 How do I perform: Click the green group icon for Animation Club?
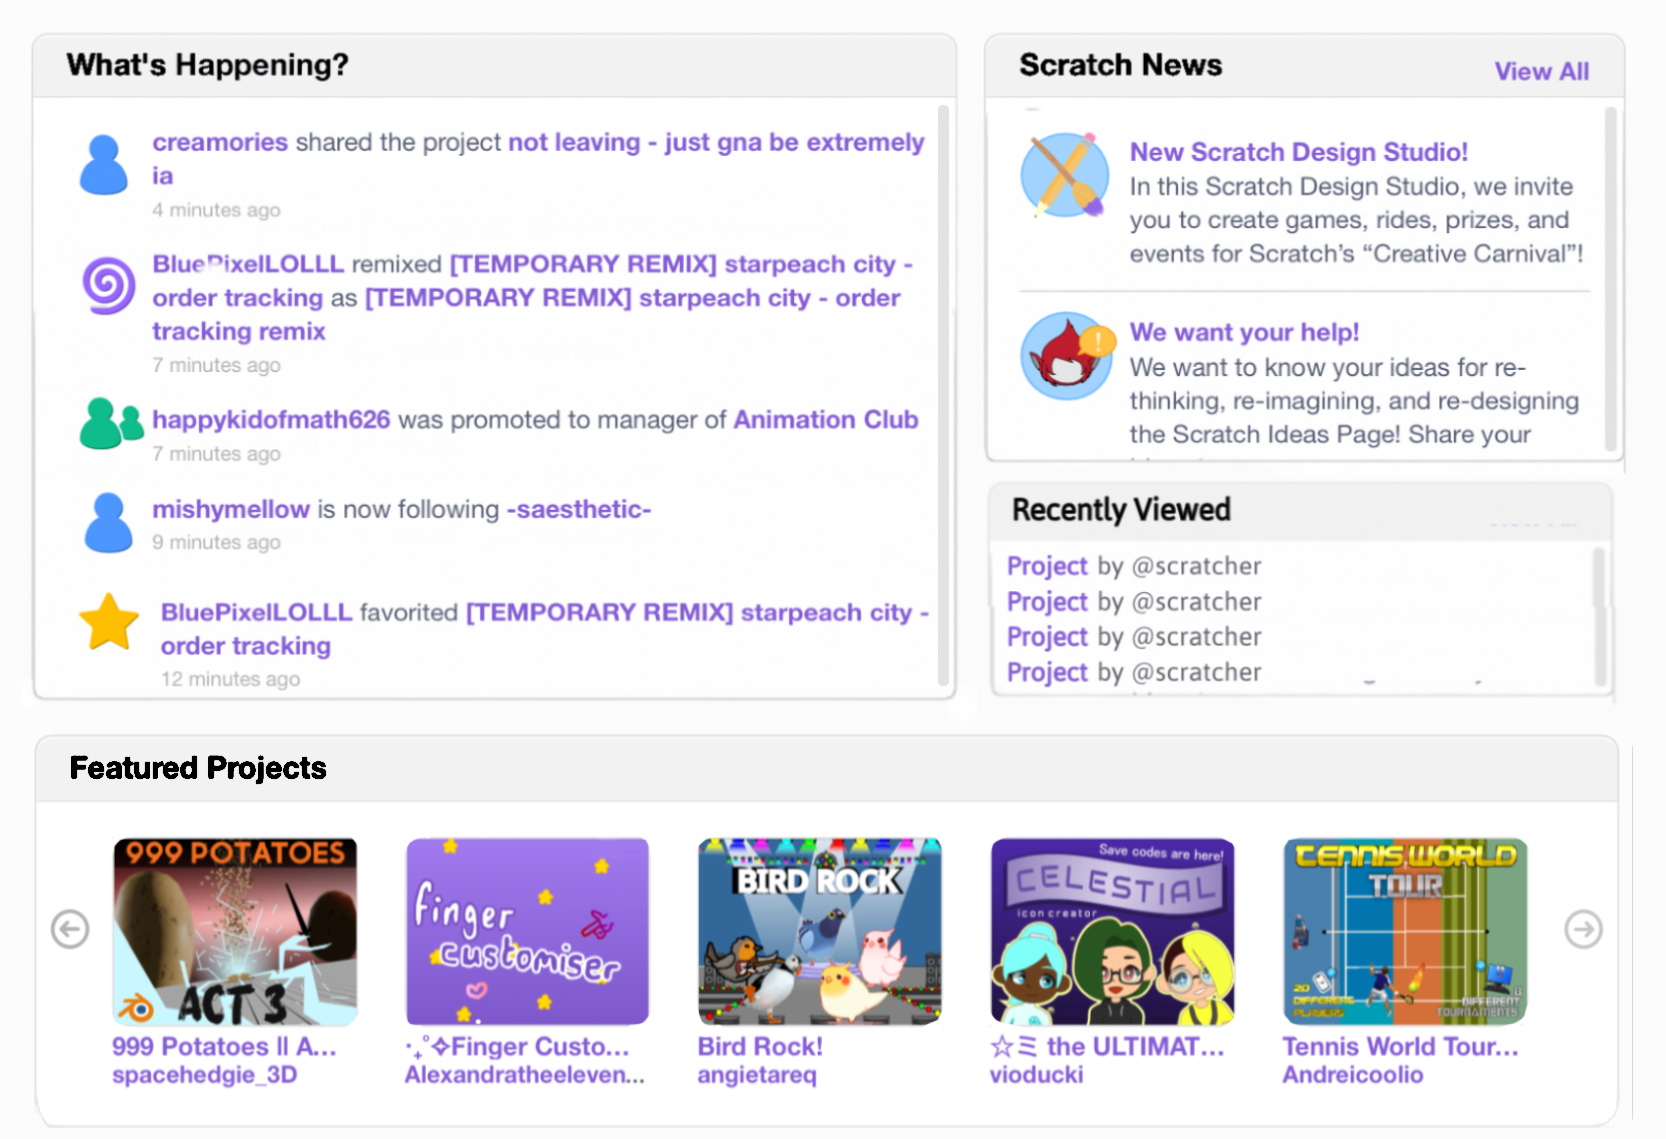(x=111, y=424)
